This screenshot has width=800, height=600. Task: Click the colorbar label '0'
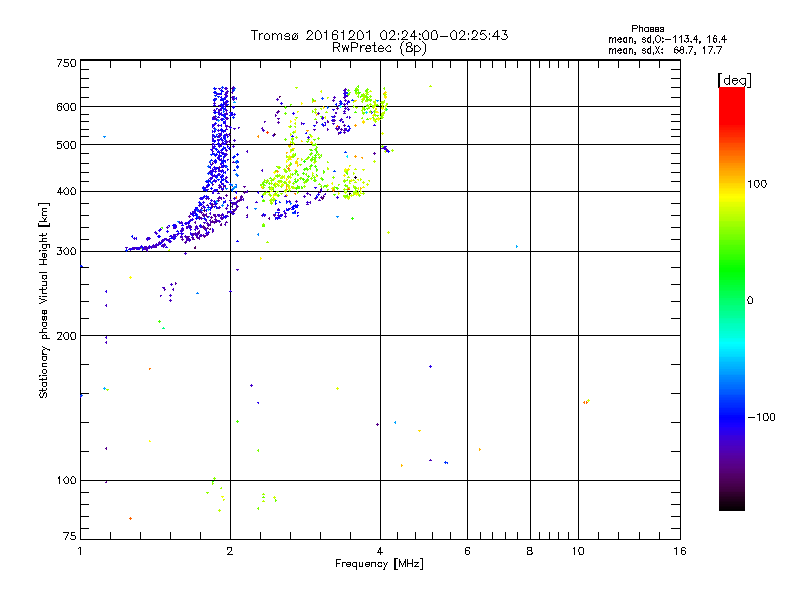pos(750,301)
